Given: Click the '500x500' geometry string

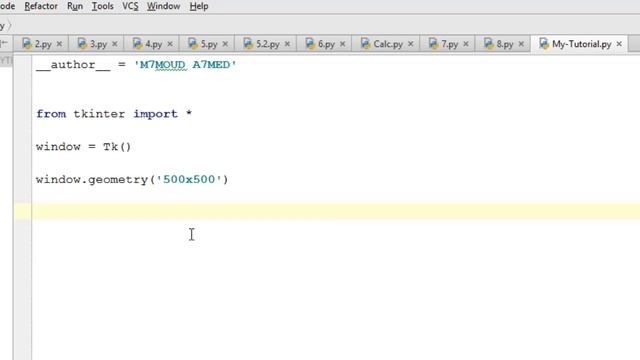Looking at the screenshot, I should click(189, 179).
